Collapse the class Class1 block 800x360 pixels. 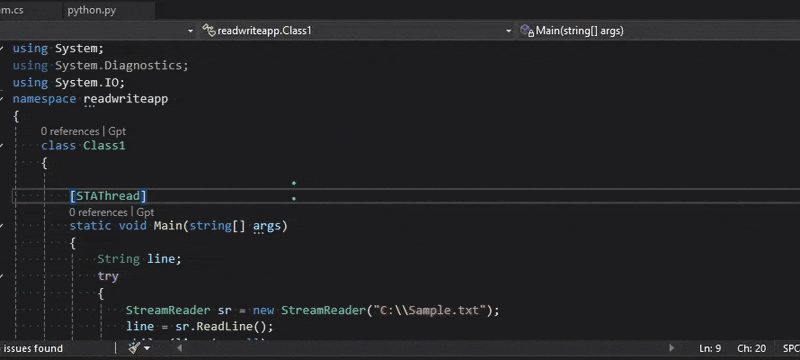tap(2, 146)
